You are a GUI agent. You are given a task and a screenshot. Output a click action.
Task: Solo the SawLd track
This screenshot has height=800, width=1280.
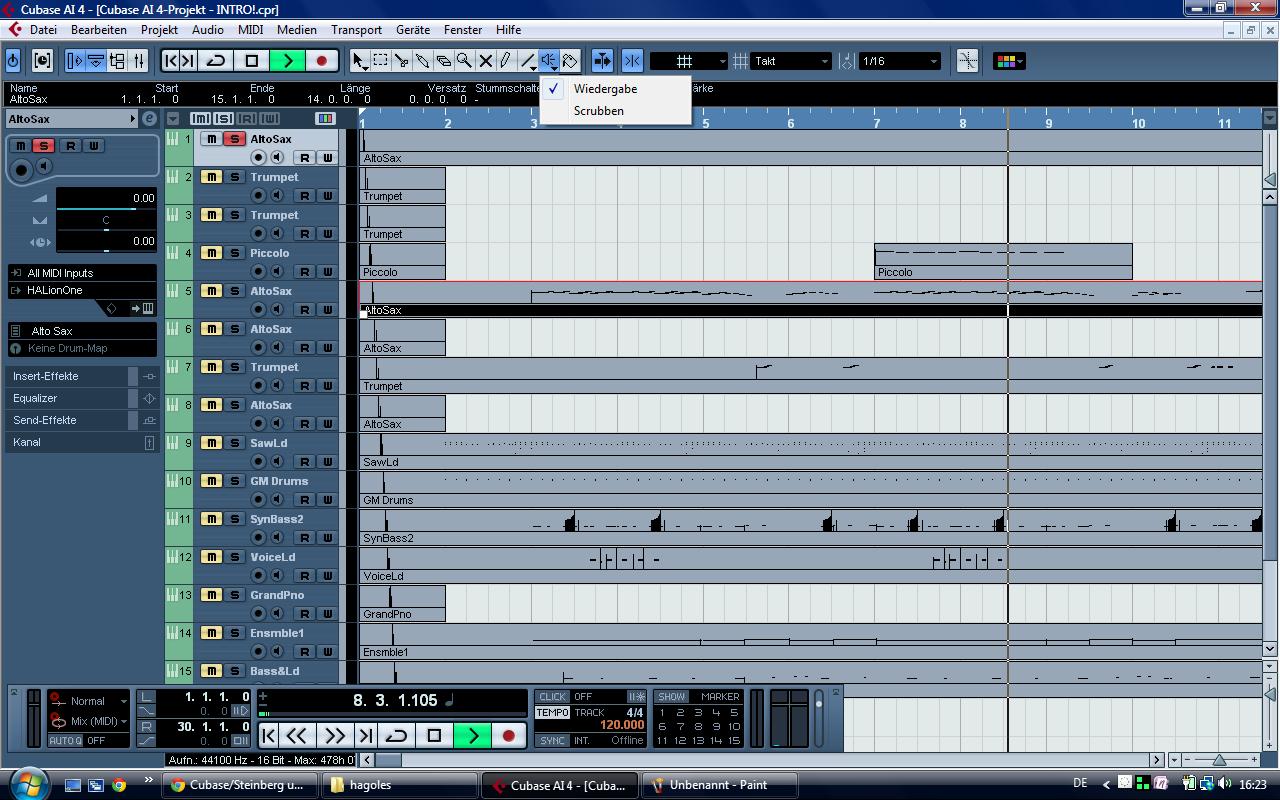[x=234, y=443]
